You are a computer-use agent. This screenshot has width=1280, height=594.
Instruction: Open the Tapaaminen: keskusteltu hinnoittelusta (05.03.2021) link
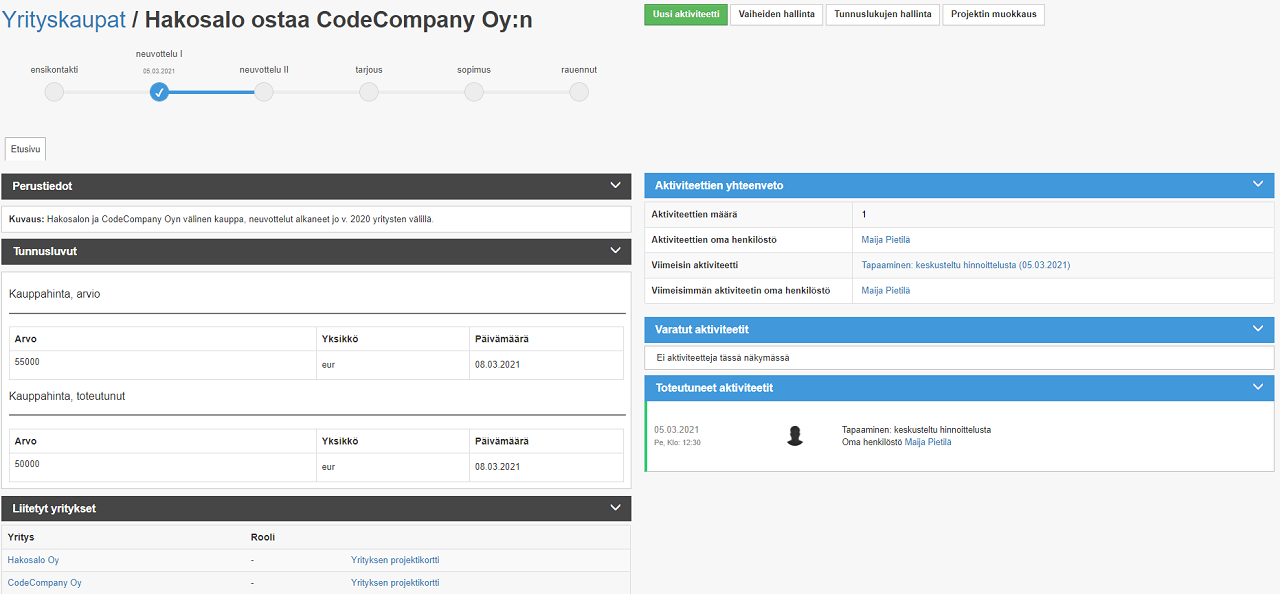966,265
